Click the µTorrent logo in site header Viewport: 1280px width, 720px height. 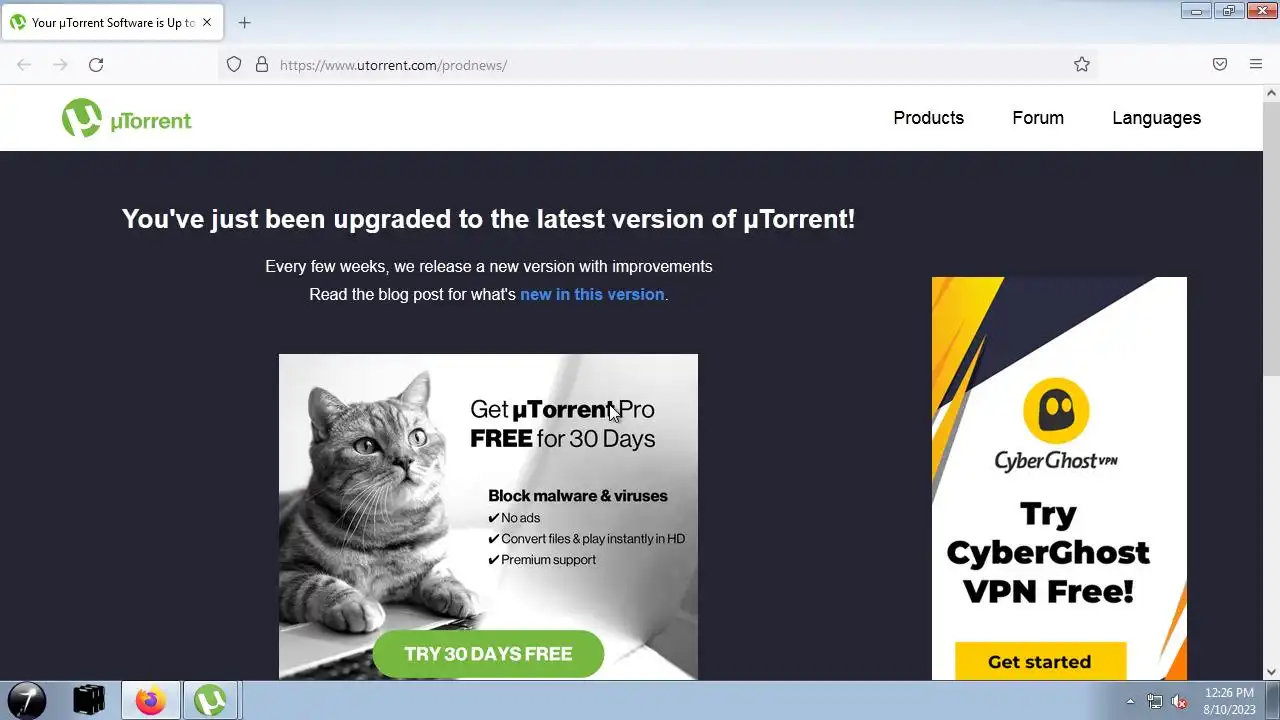click(126, 118)
